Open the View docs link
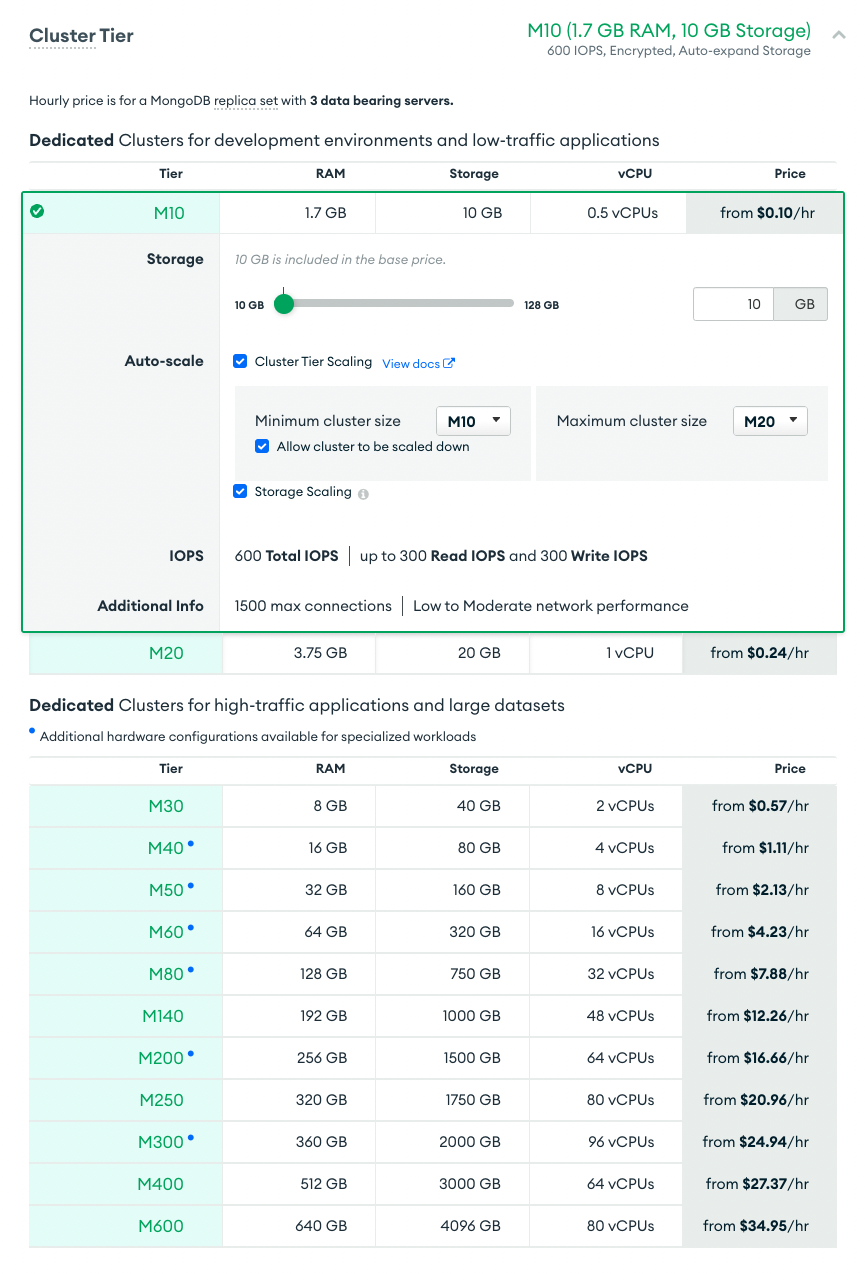865x1280 pixels. [413, 363]
